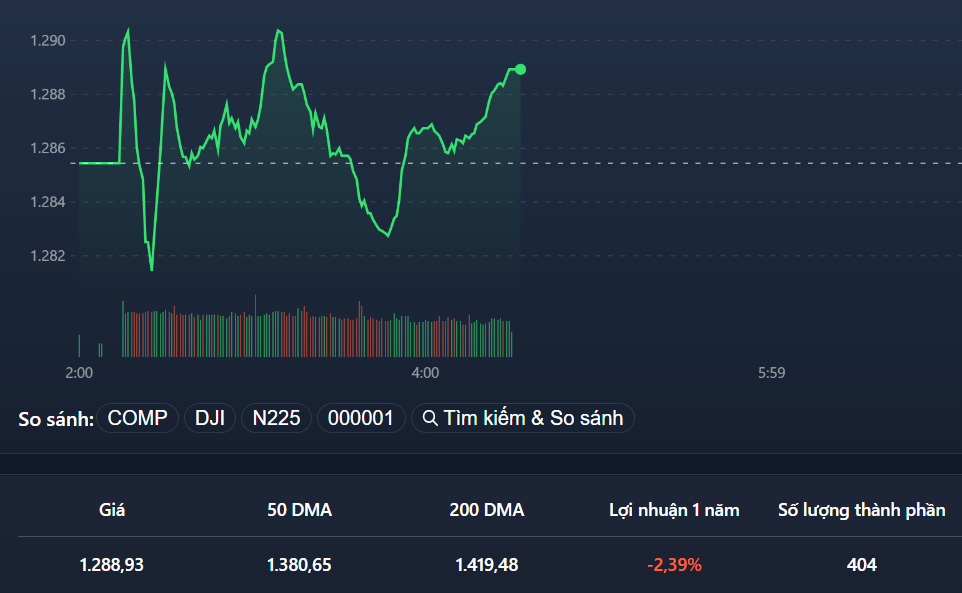
Task: Click the 'Lợi nhuận 1 năm' column header
Action: pyautogui.click(x=676, y=509)
